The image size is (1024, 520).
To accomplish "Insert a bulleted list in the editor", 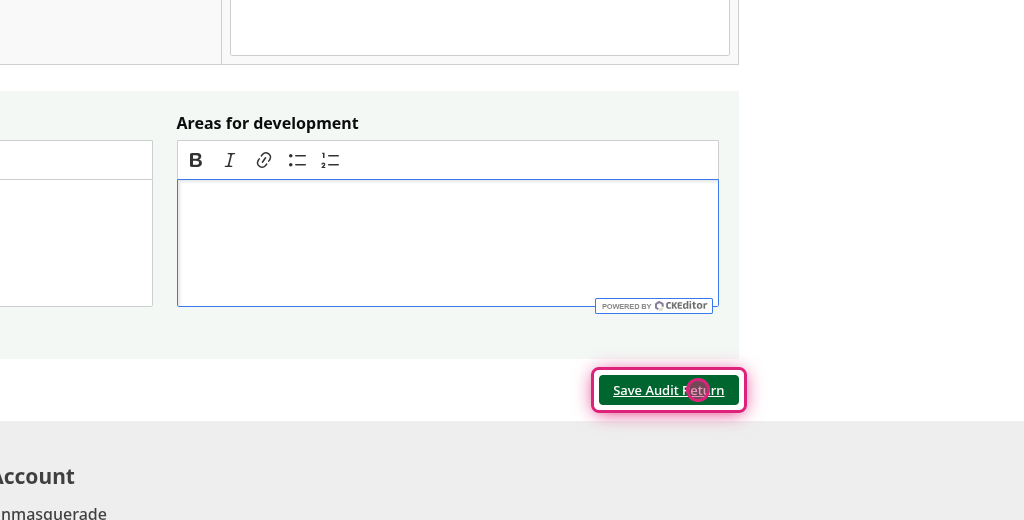I will 297,160.
